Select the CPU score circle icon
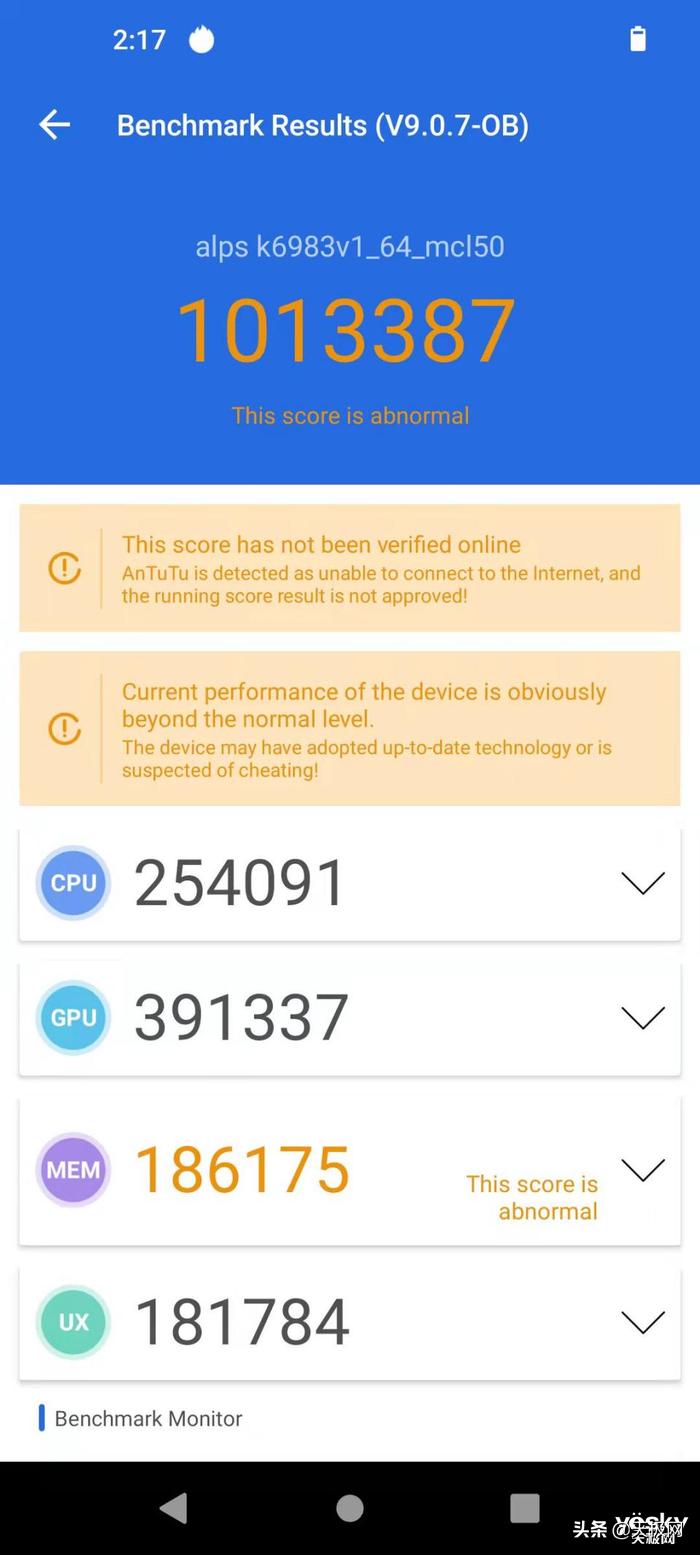This screenshot has height=1555, width=700. coord(72,882)
